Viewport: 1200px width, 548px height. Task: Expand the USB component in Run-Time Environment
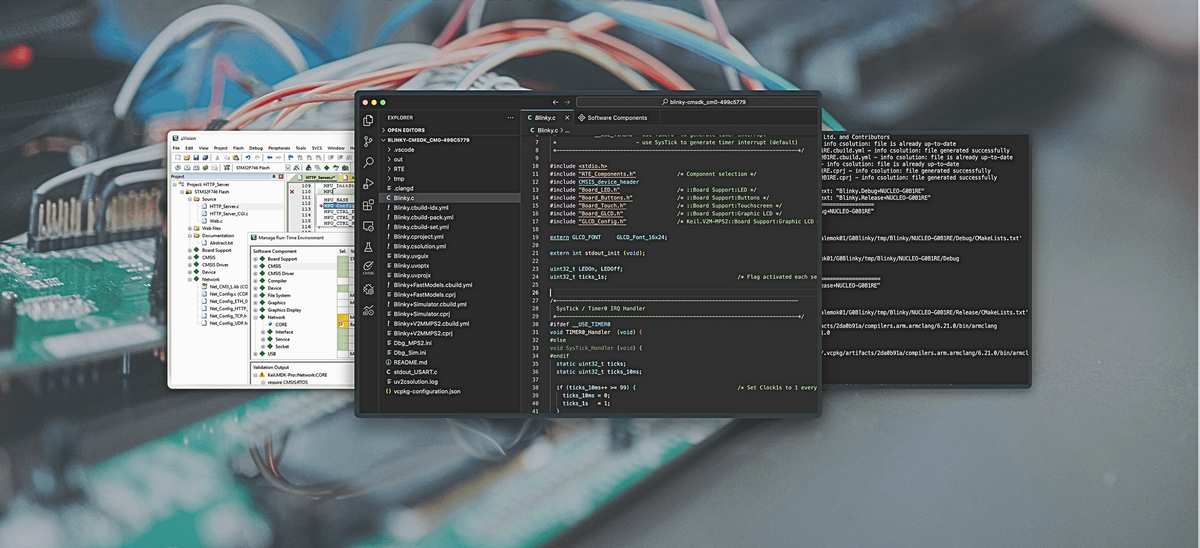click(x=256, y=354)
